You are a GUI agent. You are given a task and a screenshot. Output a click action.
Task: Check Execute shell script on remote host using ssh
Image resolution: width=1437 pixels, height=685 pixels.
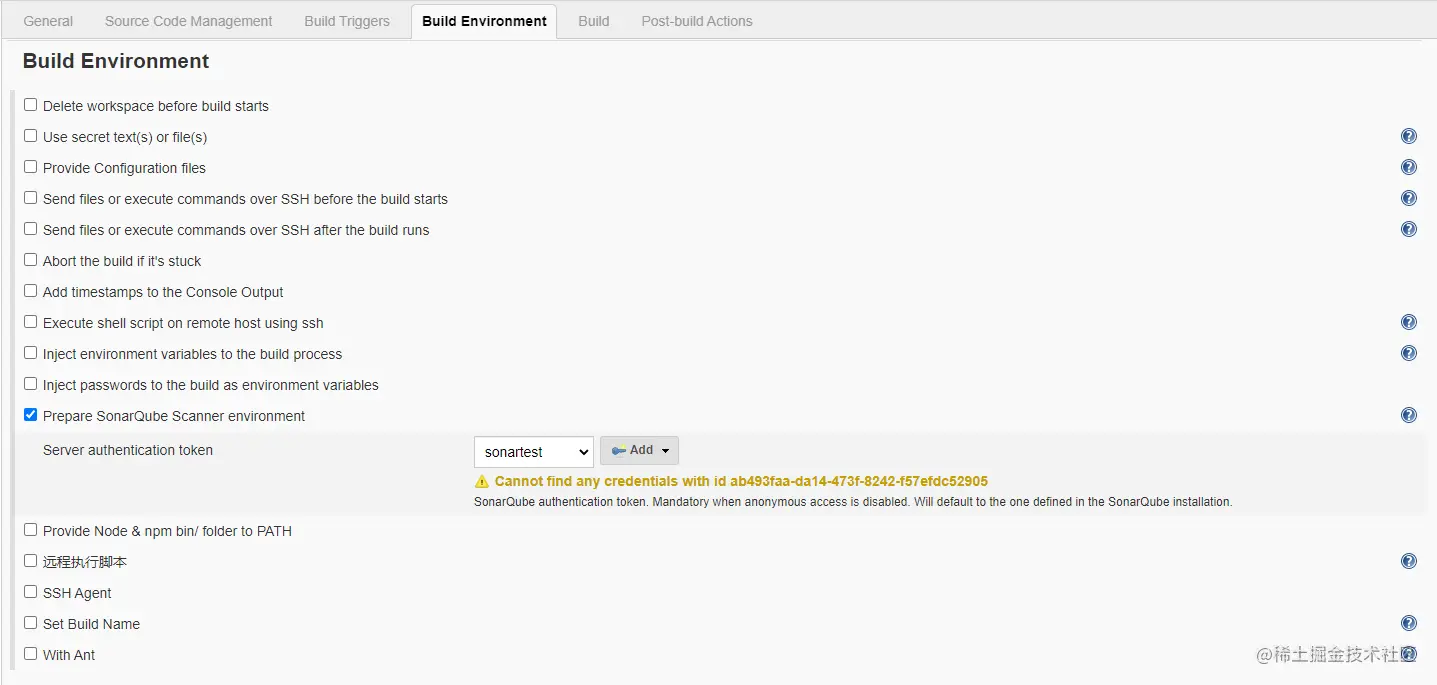(x=30, y=322)
